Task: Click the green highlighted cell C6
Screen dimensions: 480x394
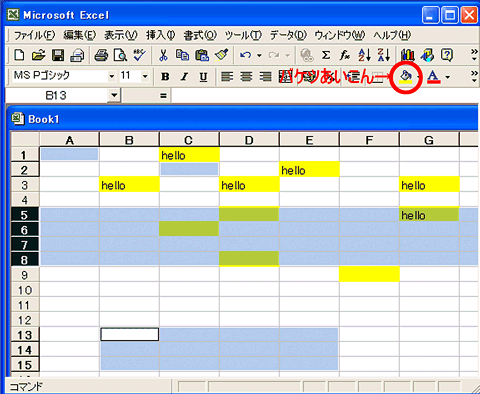Action: (189, 229)
